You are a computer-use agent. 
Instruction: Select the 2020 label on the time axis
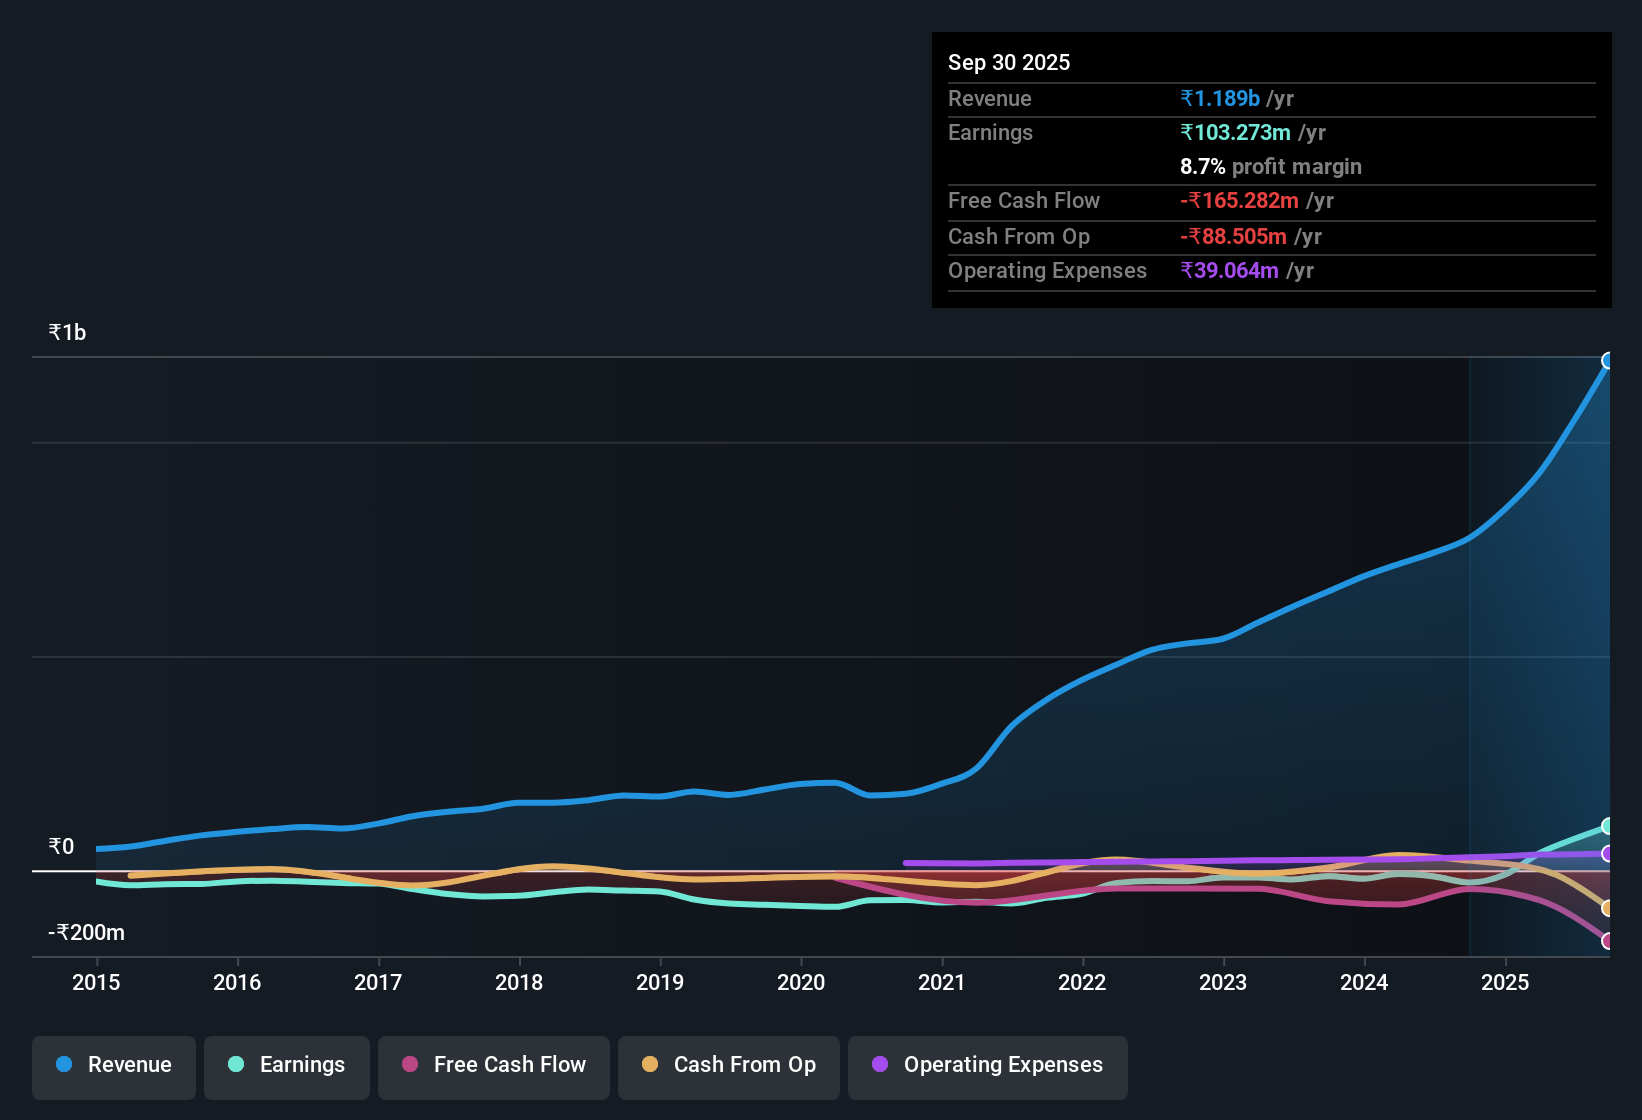coord(801,983)
